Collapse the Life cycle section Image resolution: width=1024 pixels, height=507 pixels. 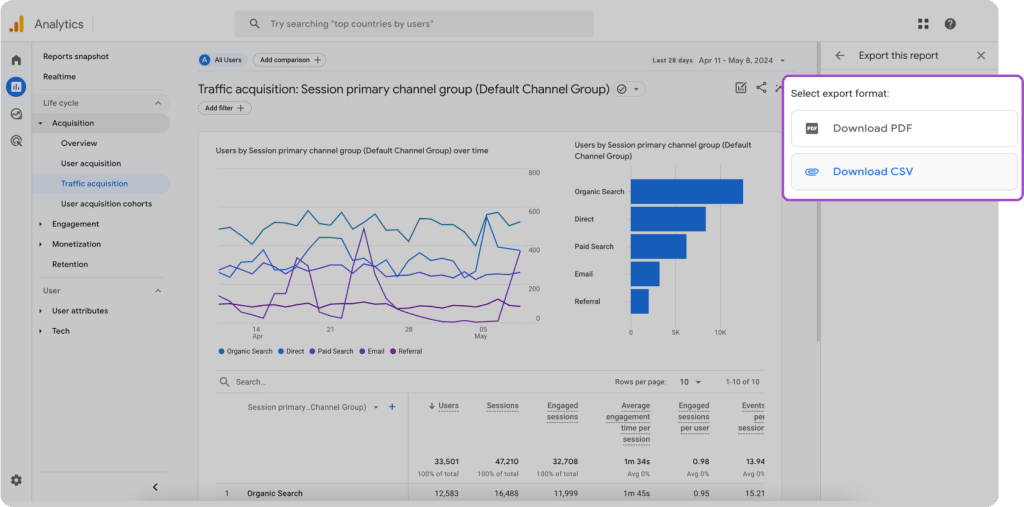158,103
